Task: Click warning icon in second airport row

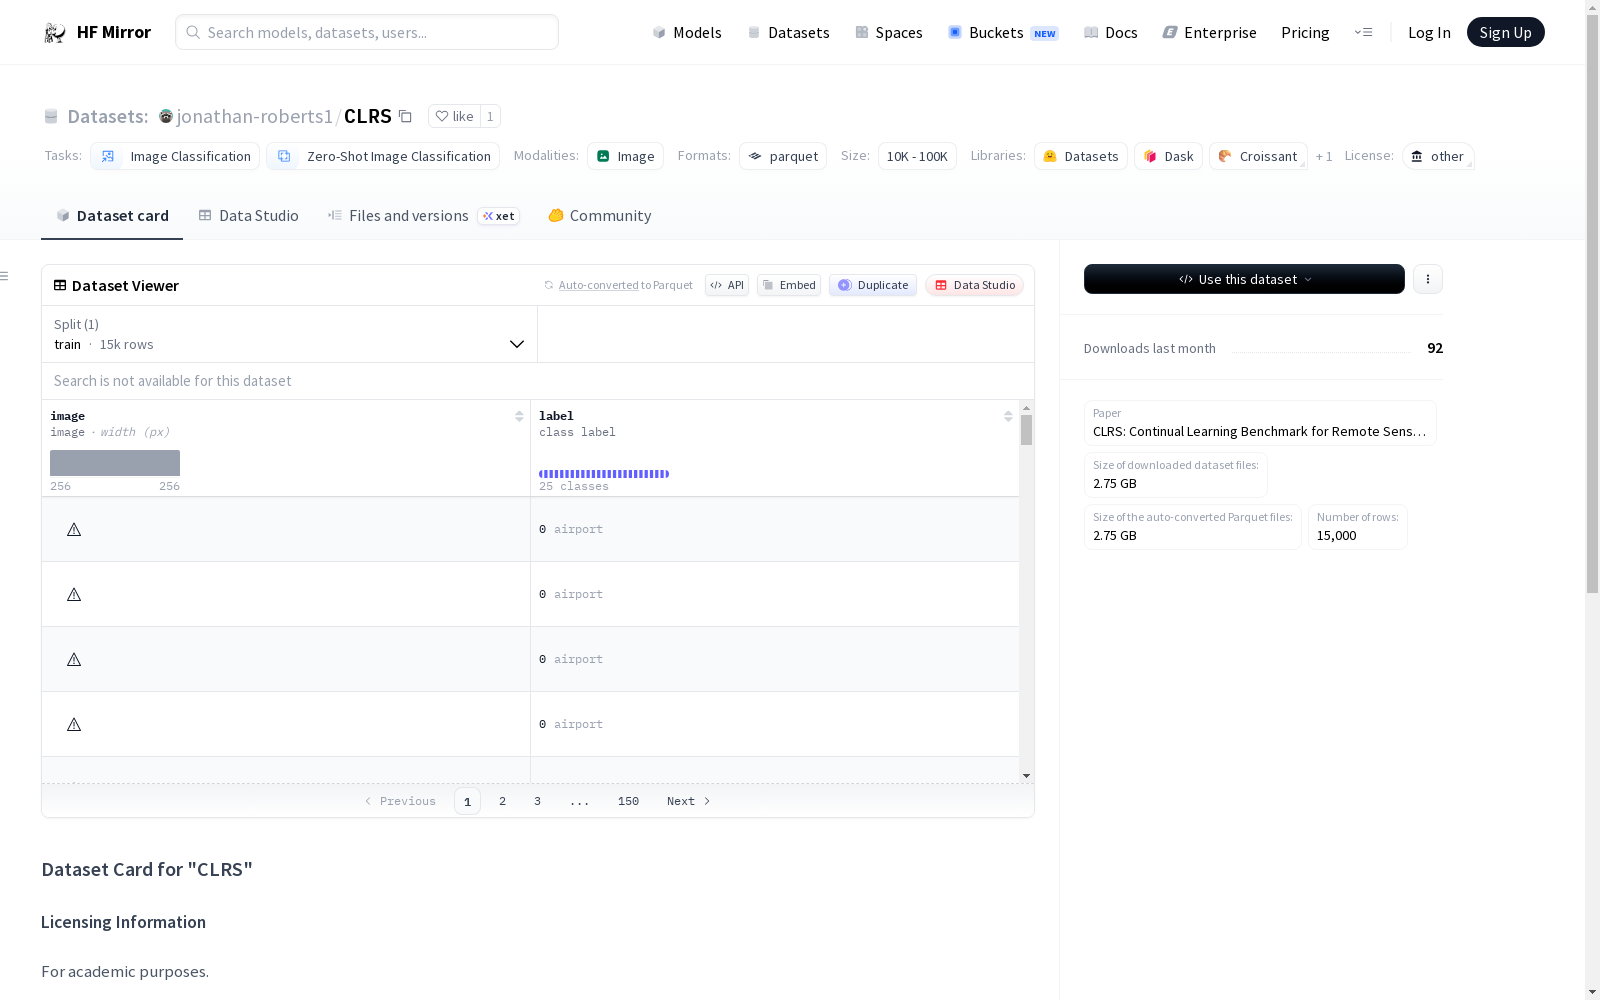Action: pyautogui.click(x=74, y=594)
